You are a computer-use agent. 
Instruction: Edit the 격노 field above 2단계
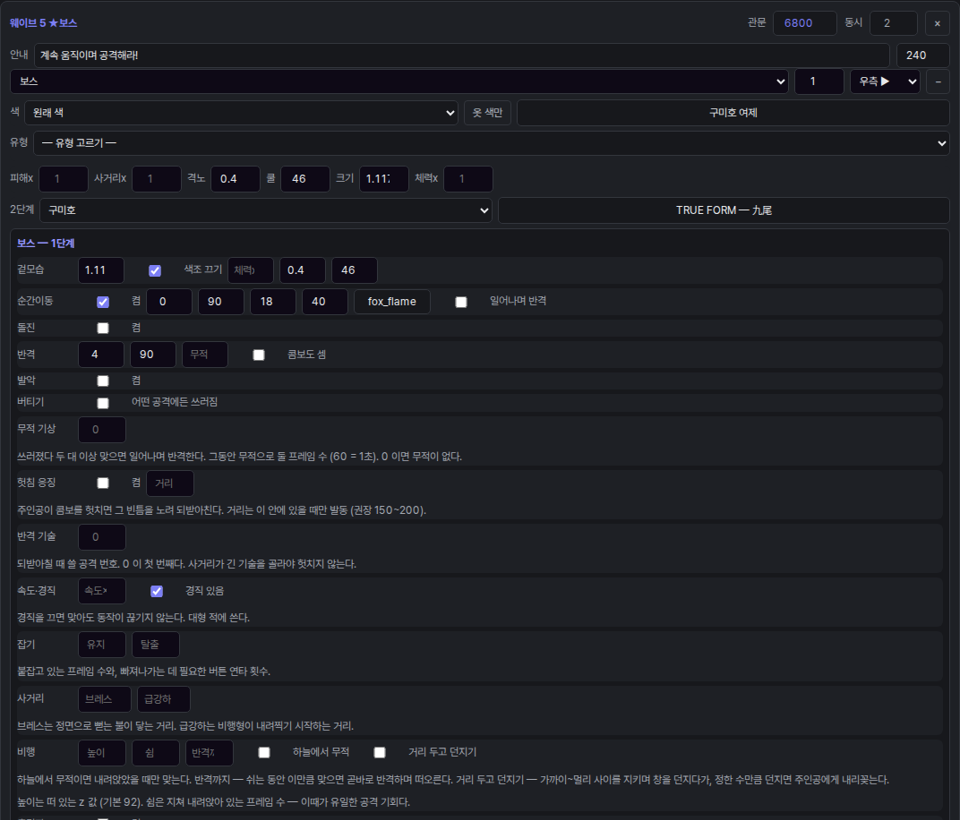pyautogui.click(x=235, y=179)
